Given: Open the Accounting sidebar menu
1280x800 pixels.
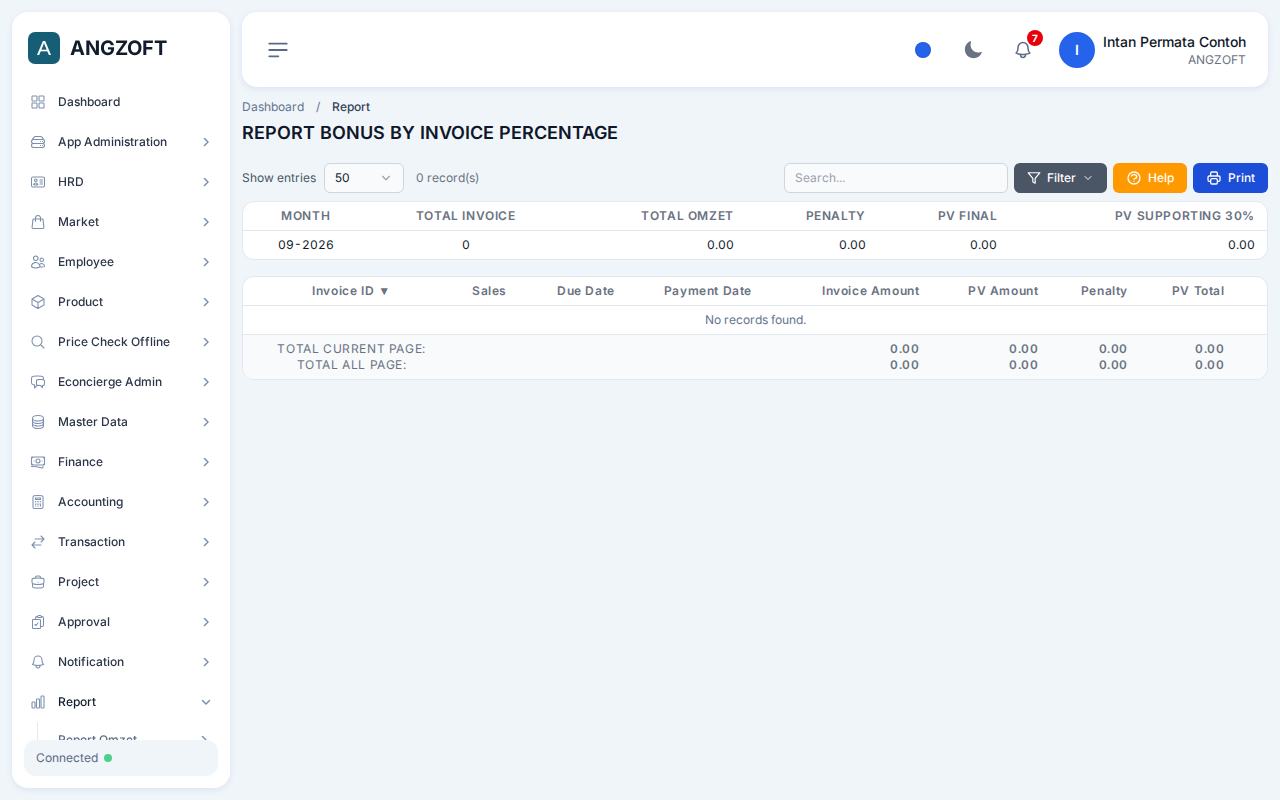Looking at the screenshot, I should (121, 502).
